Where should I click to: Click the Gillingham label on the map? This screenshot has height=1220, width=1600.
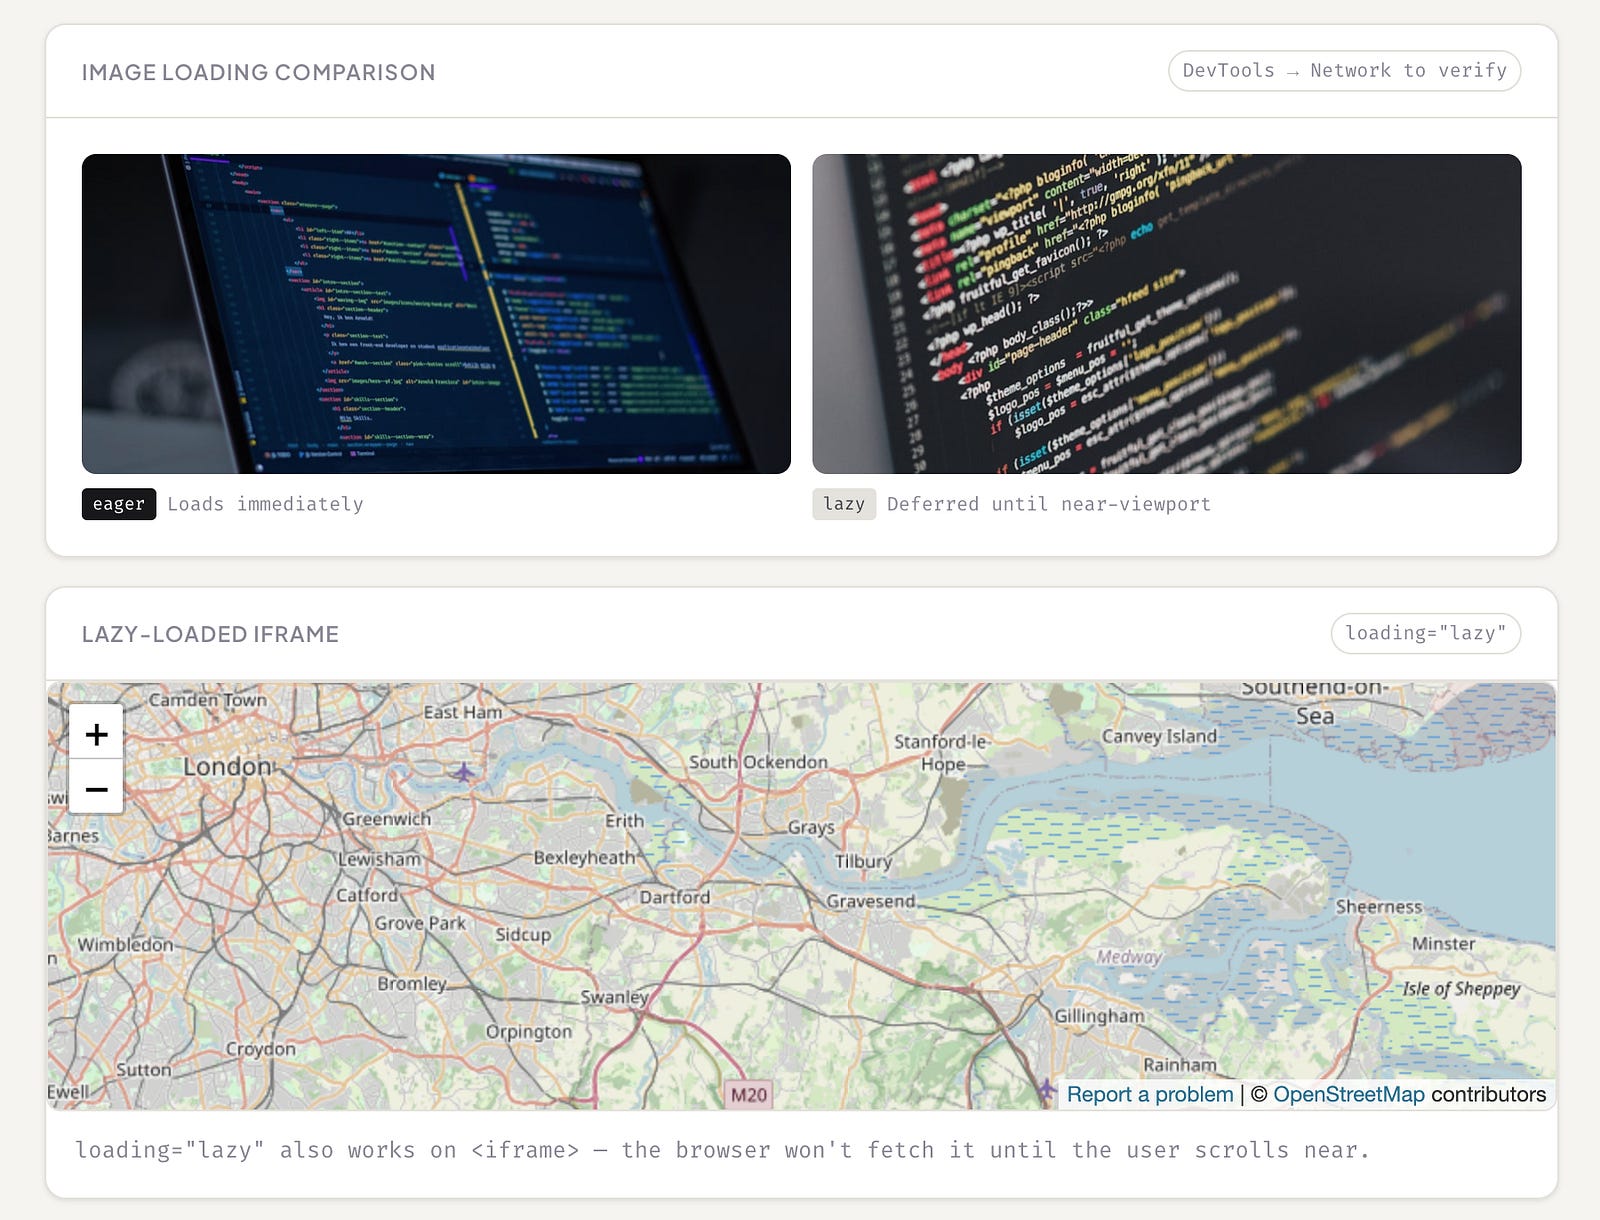point(1099,1016)
